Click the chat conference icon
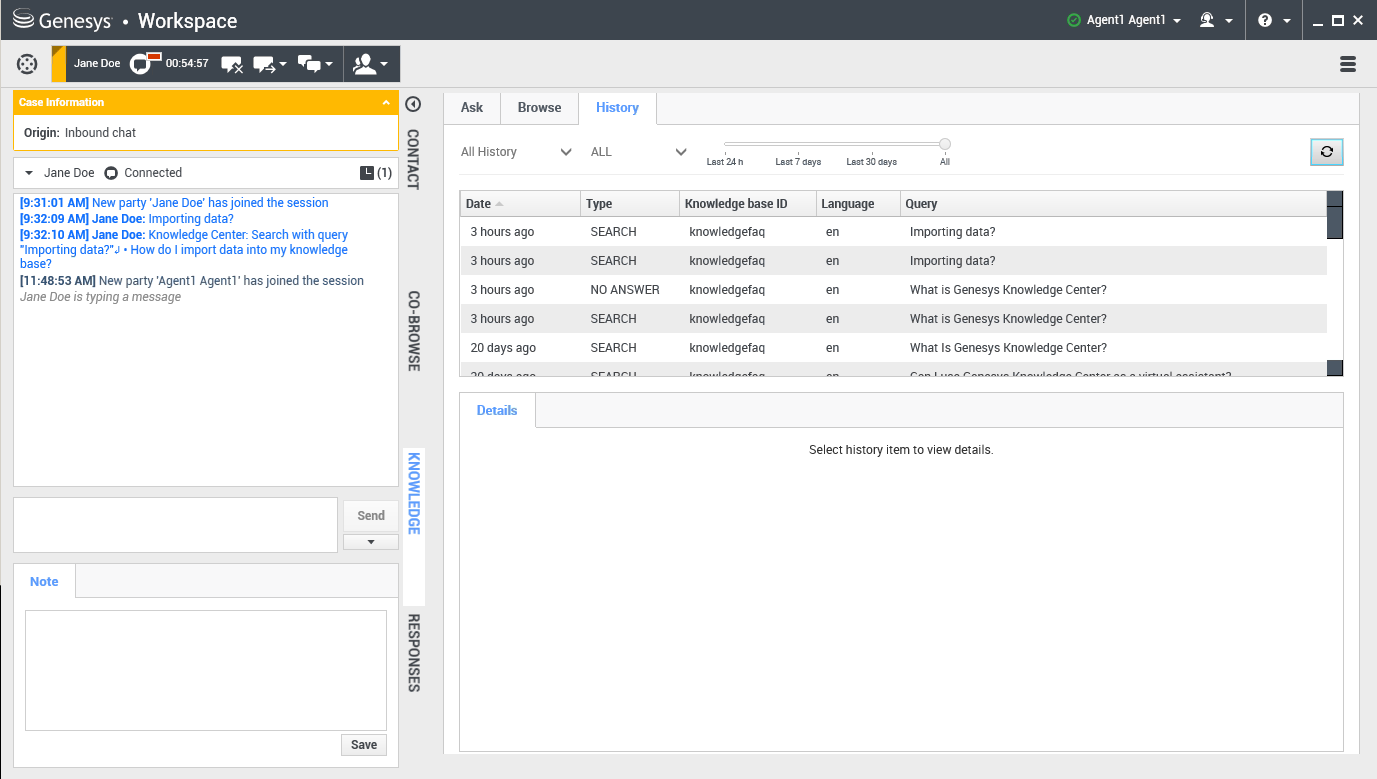 click(x=310, y=64)
